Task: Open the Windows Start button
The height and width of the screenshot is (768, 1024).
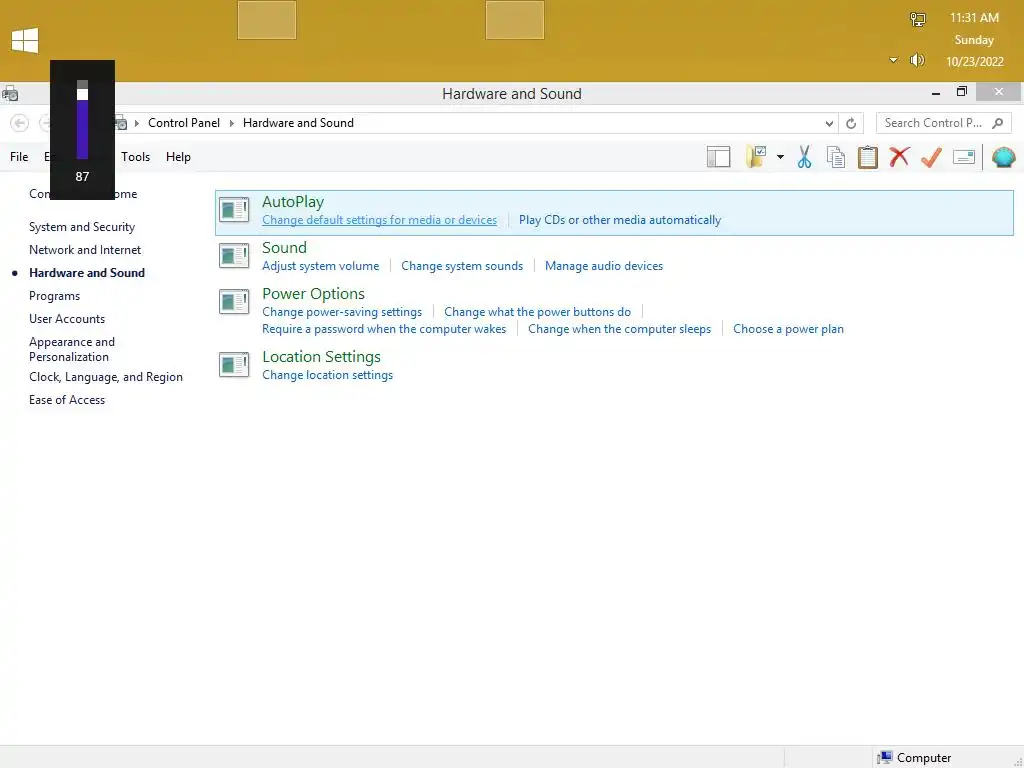Action: [25, 40]
